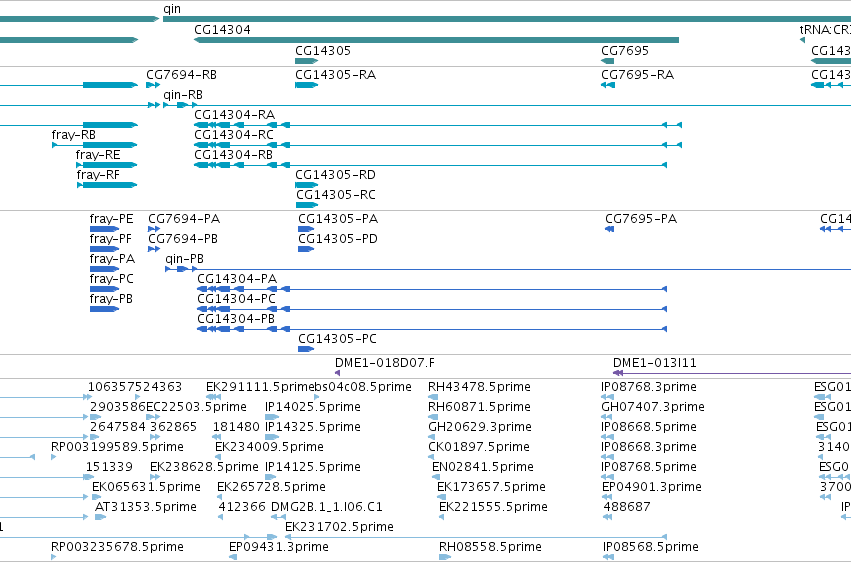Click EST EK265728.5prime label
This screenshot has width=851, height=562.
click(x=271, y=487)
